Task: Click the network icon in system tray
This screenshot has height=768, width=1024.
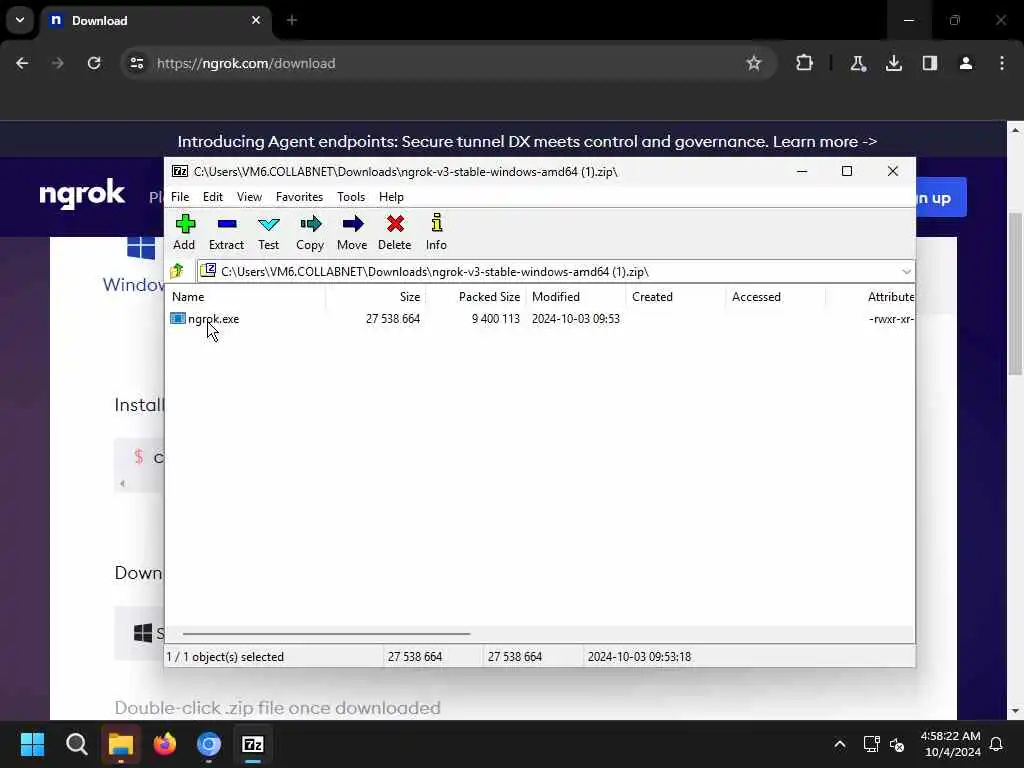Action: 871,744
